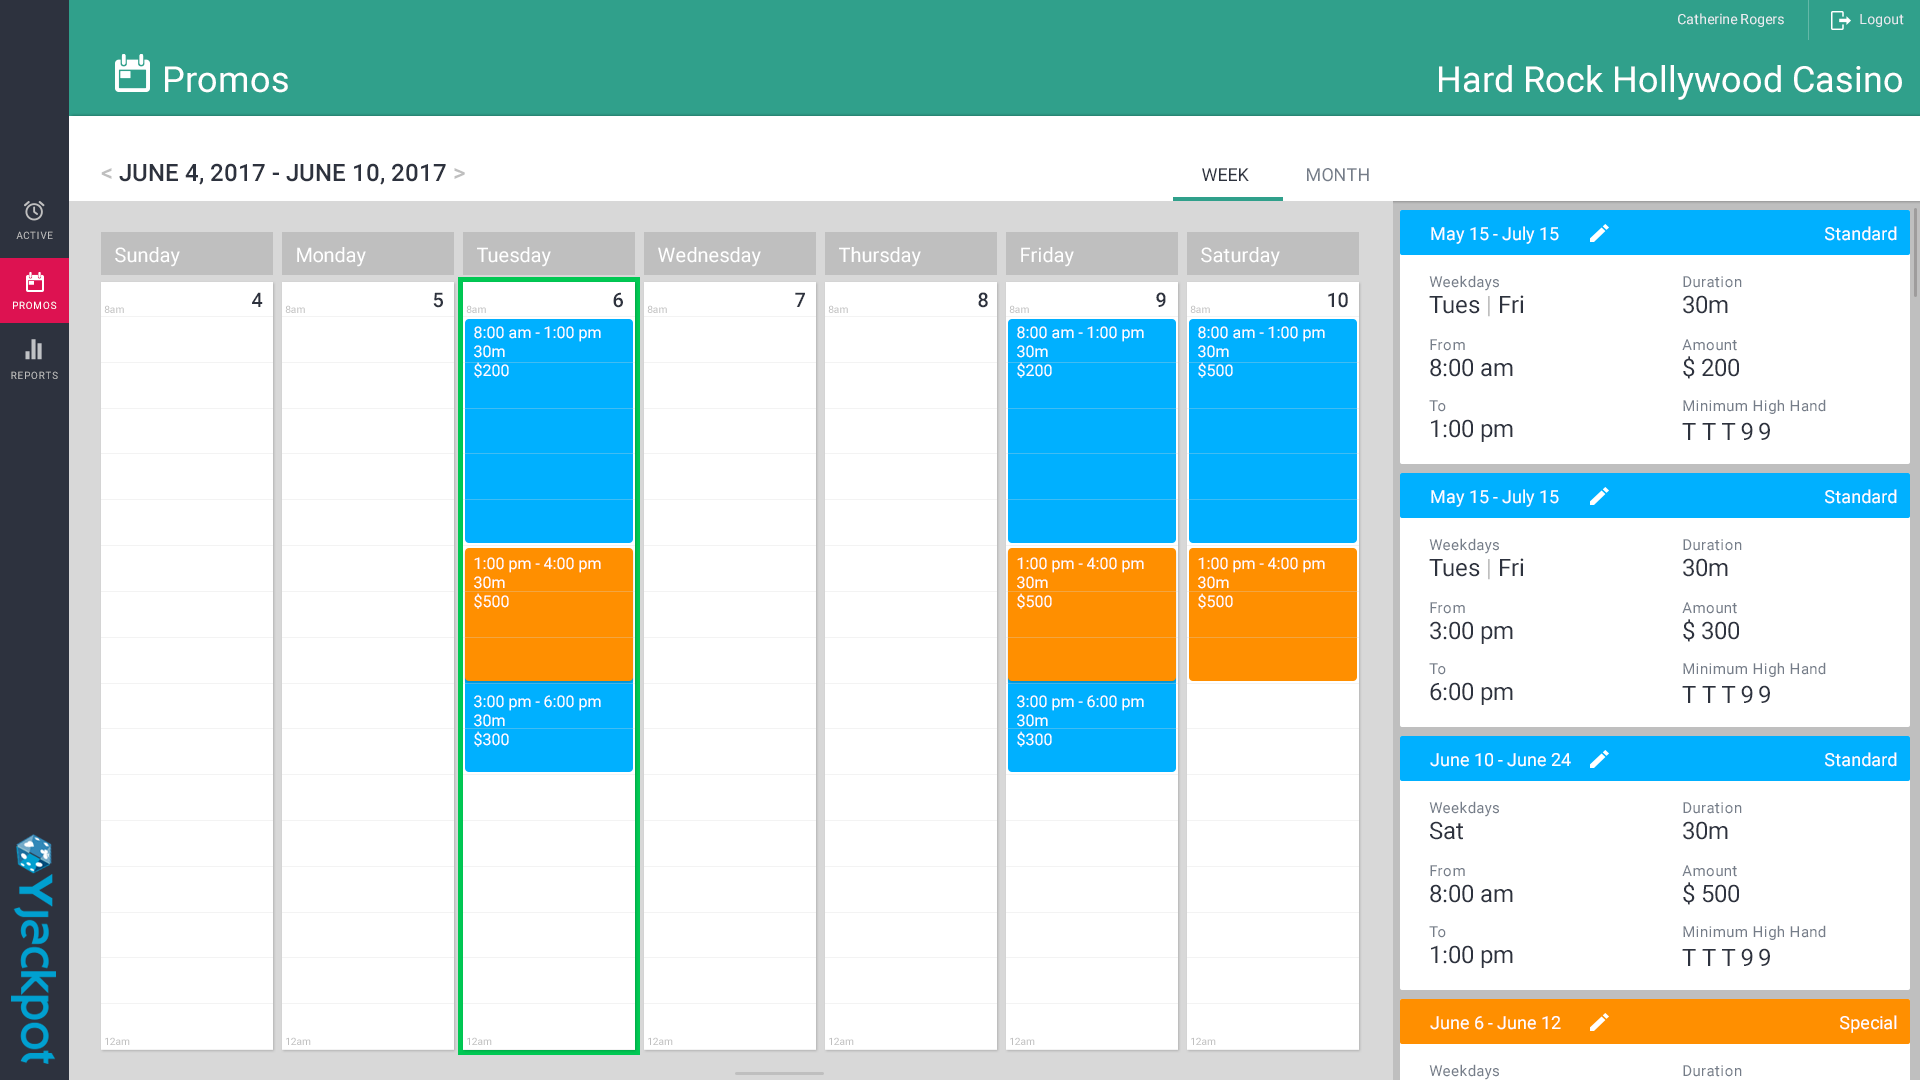Image resolution: width=1920 pixels, height=1080 pixels.
Task: Open the Reports bar chart icon
Action: 34,350
